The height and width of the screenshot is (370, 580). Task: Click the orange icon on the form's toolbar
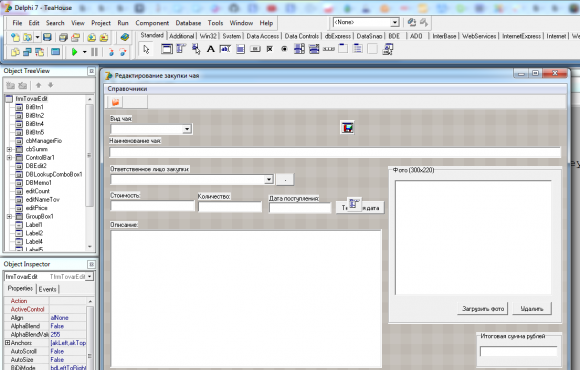pyautogui.click(x=115, y=102)
